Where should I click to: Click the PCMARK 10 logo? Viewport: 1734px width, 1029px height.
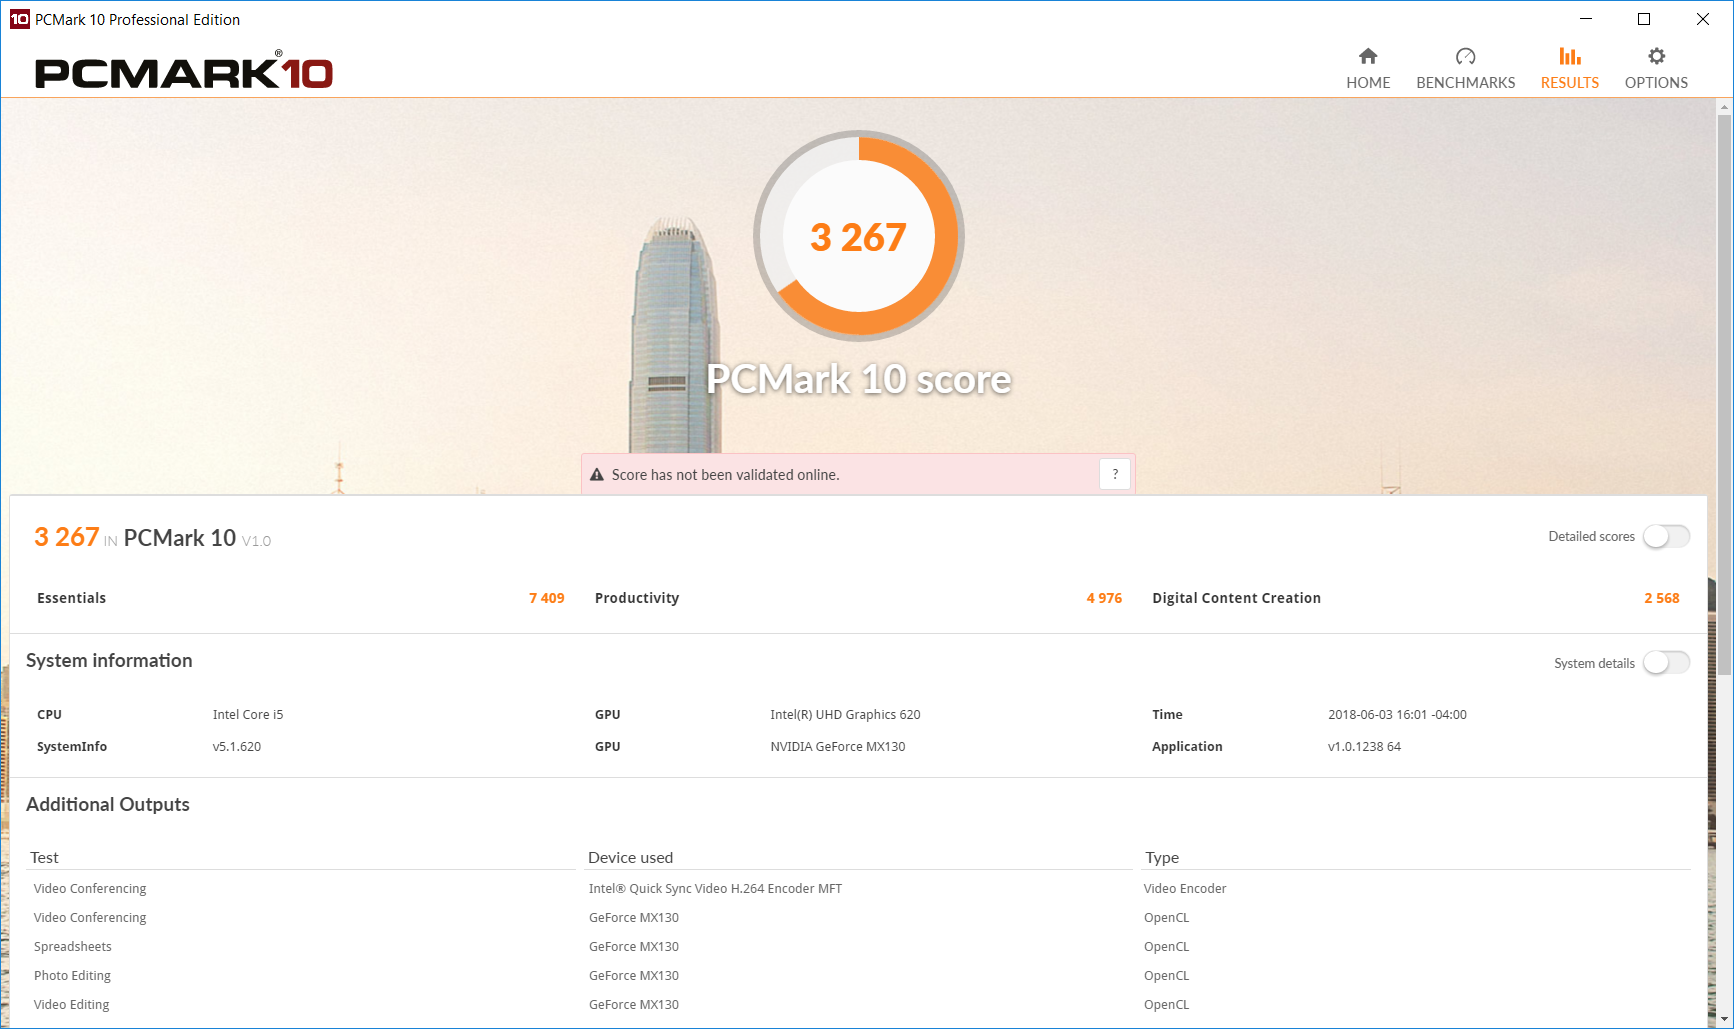tap(184, 72)
